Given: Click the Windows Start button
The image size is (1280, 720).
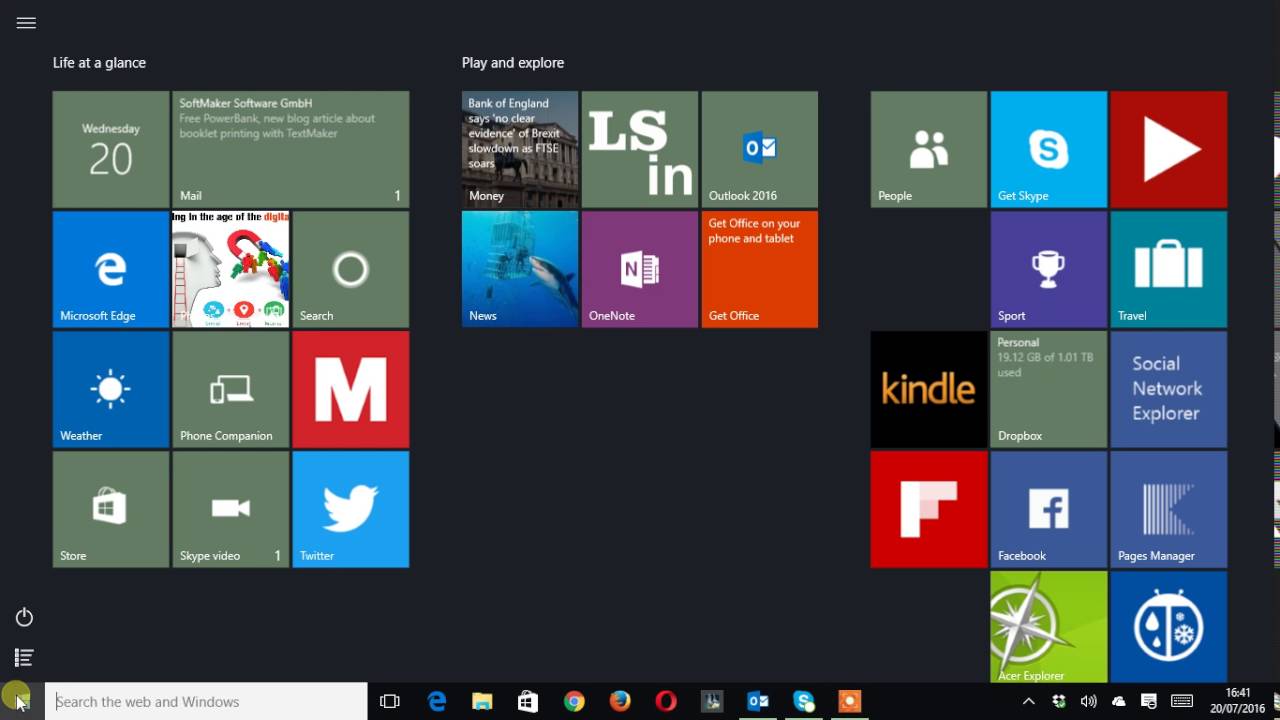Looking at the screenshot, I should pyautogui.click(x=22, y=701).
